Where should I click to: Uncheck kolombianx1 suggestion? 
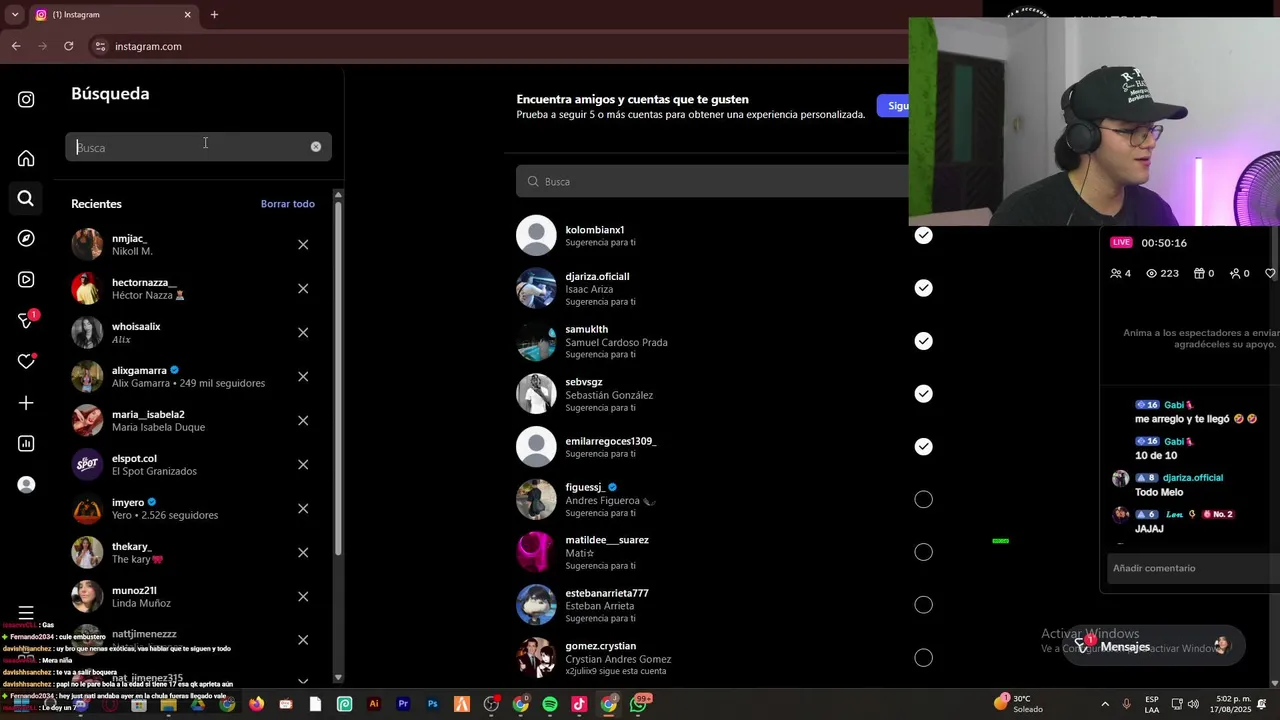[923, 235]
